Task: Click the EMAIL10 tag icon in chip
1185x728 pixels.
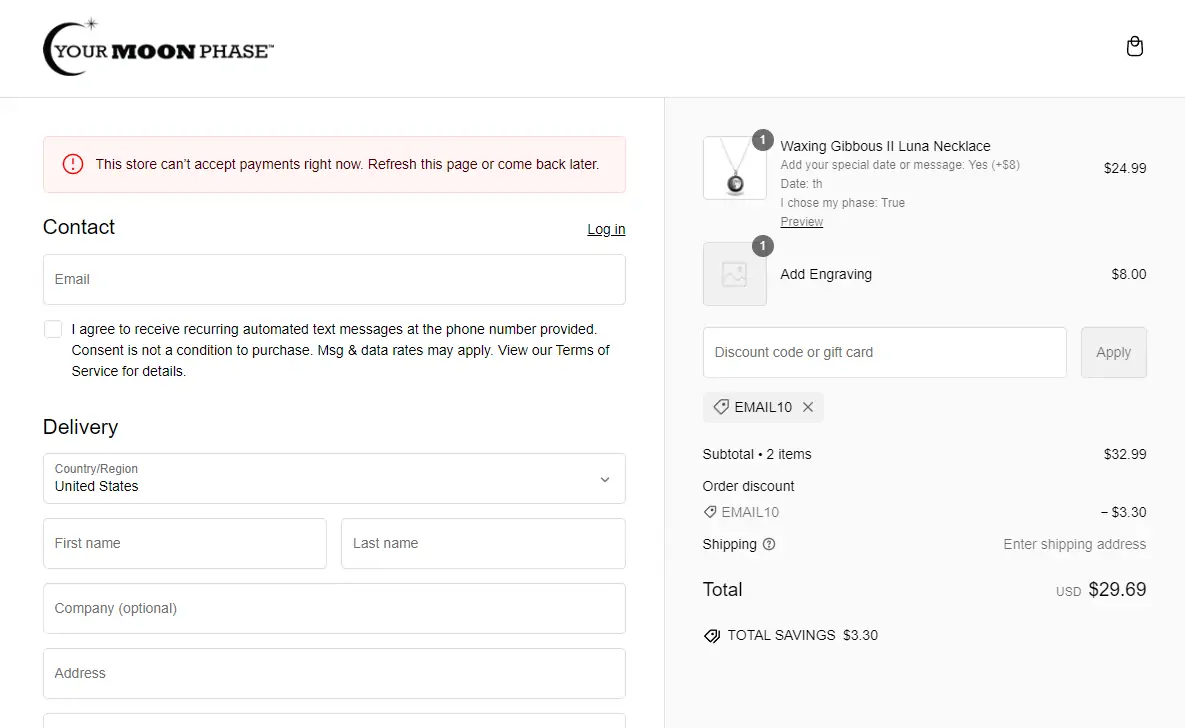Action: pos(721,407)
